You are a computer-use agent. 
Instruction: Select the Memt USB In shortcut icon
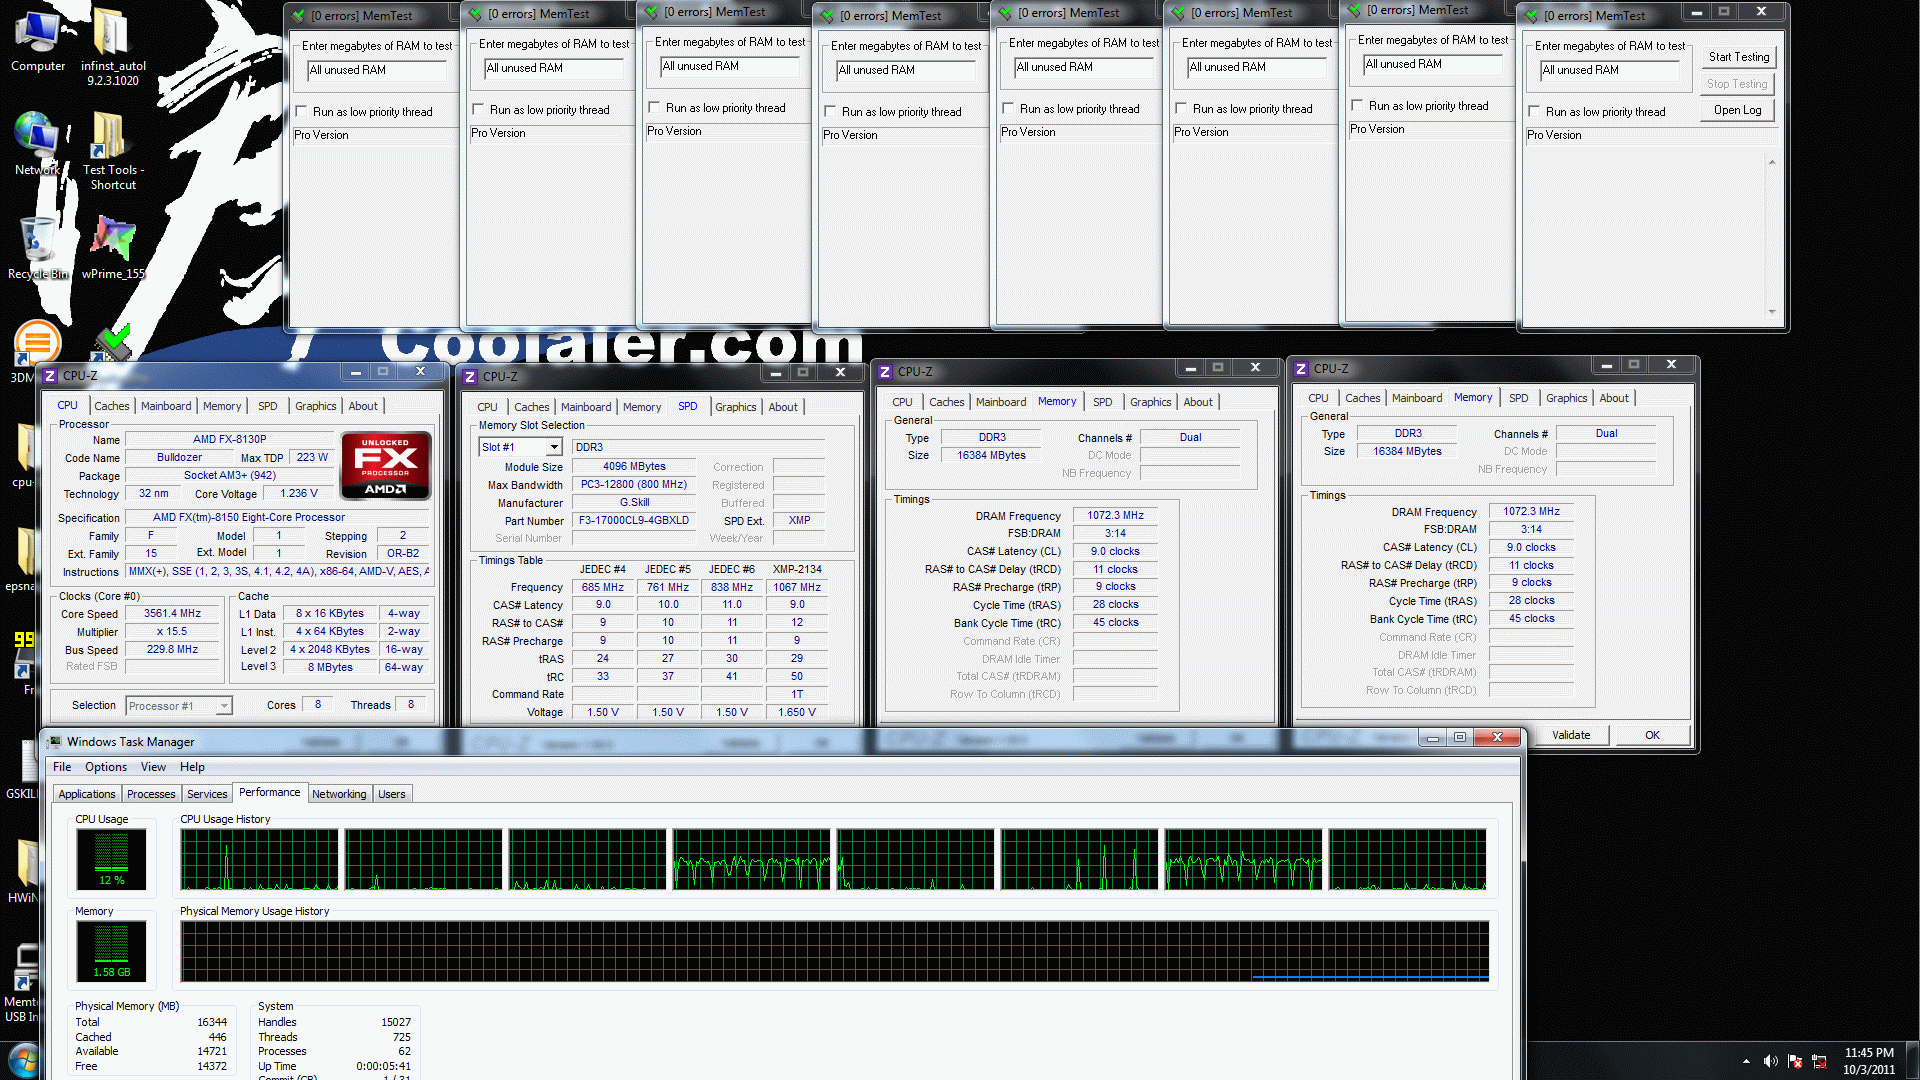(x=24, y=980)
